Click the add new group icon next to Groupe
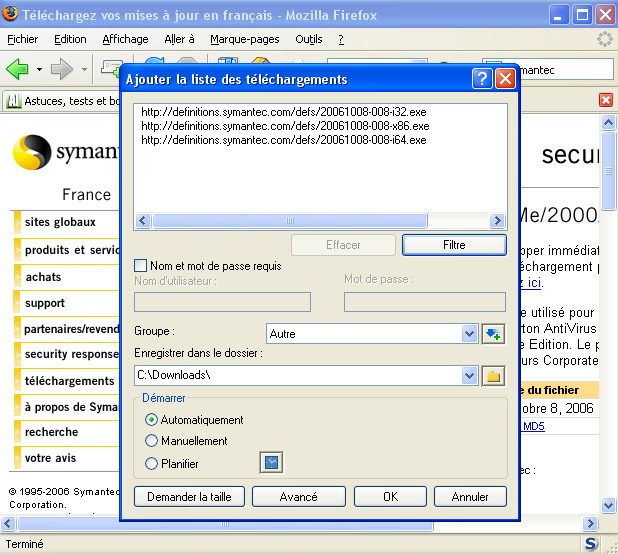Image resolution: width=618 pixels, height=554 pixels. coord(493,334)
